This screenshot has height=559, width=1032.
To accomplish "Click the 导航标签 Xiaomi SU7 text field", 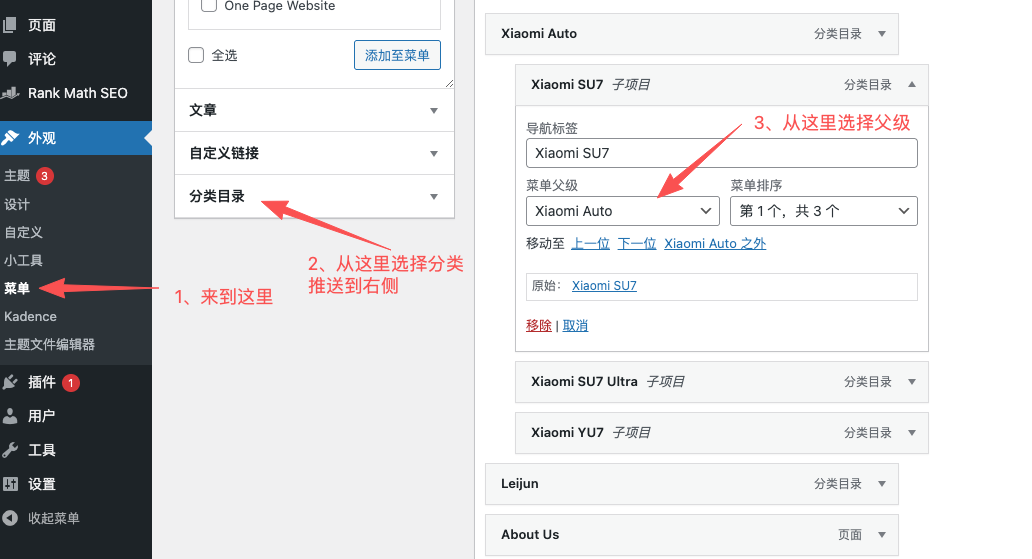I will coord(721,153).
